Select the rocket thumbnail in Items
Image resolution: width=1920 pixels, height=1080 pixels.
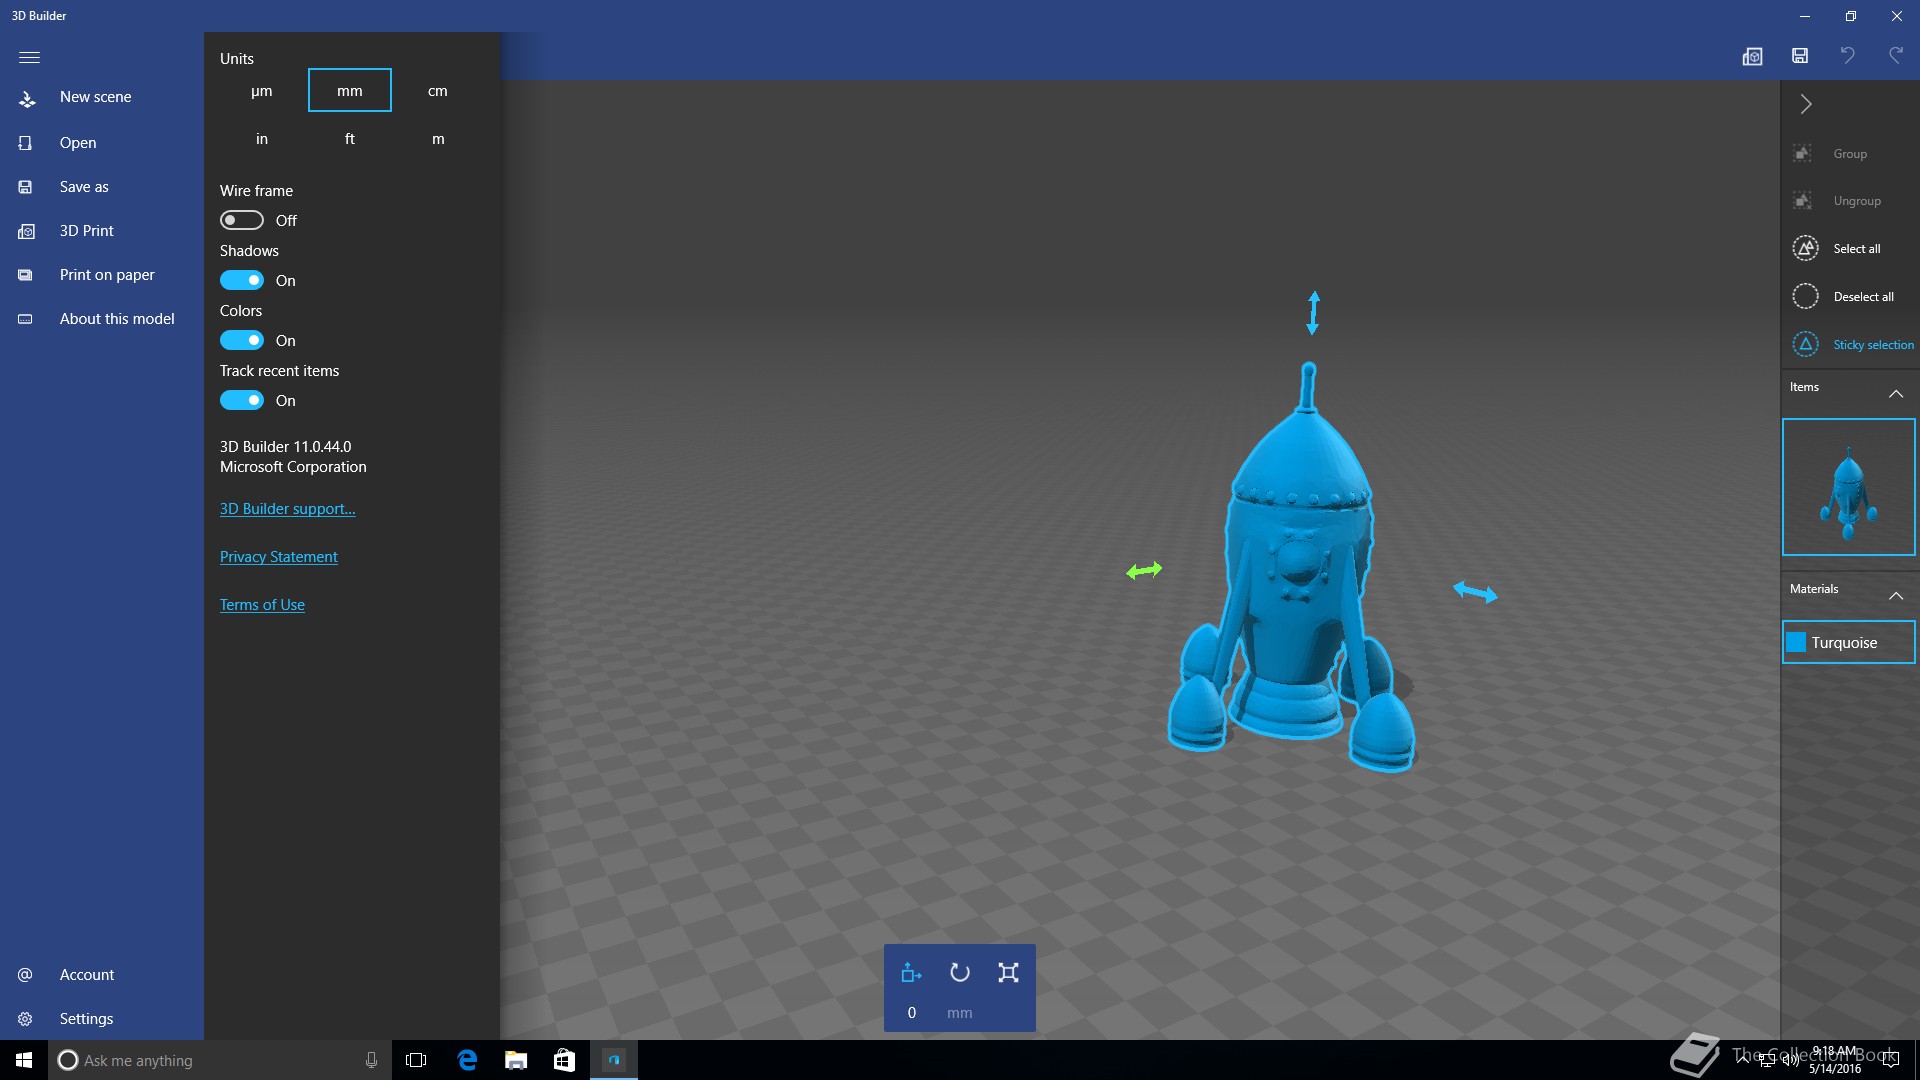coord(1848,487)
